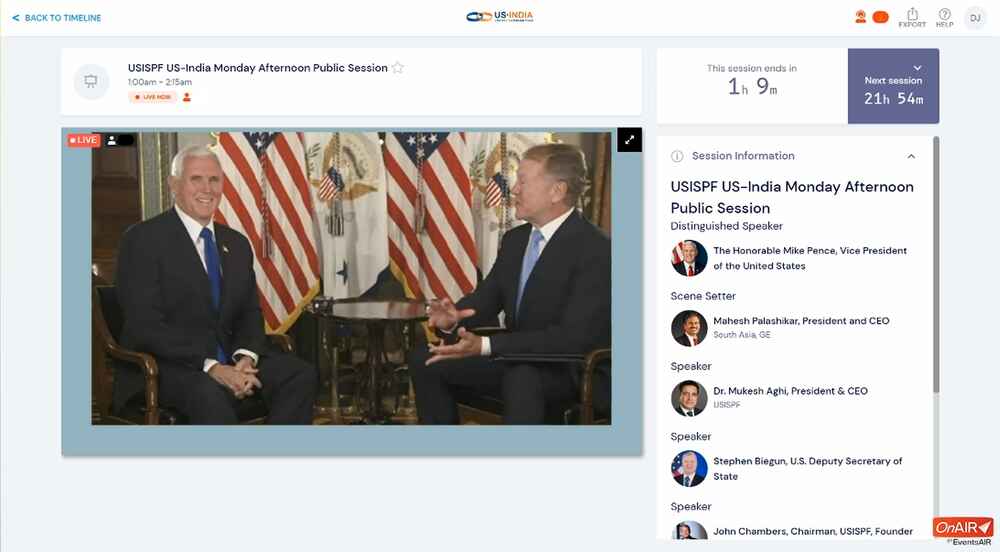Click the orange person icon under session time
The height and width of the screenshot is (552, 1000).
pyautogui.click(x=187, y=97)
